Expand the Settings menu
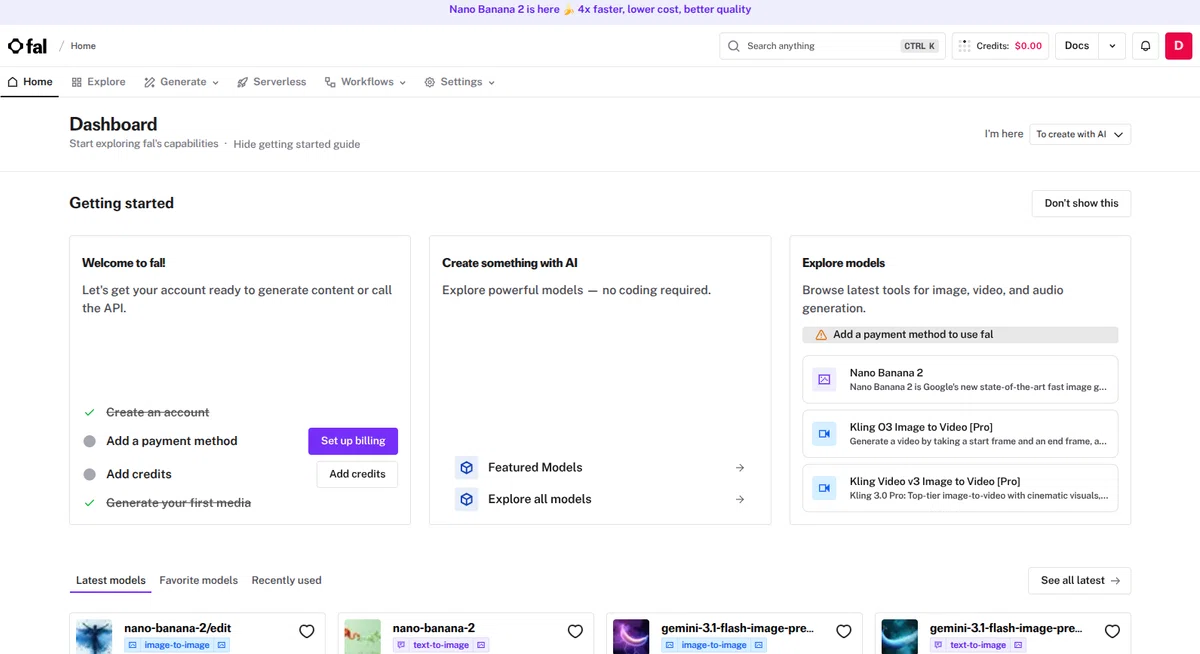This screenshot has height=654, width=1200. (460, 82)
